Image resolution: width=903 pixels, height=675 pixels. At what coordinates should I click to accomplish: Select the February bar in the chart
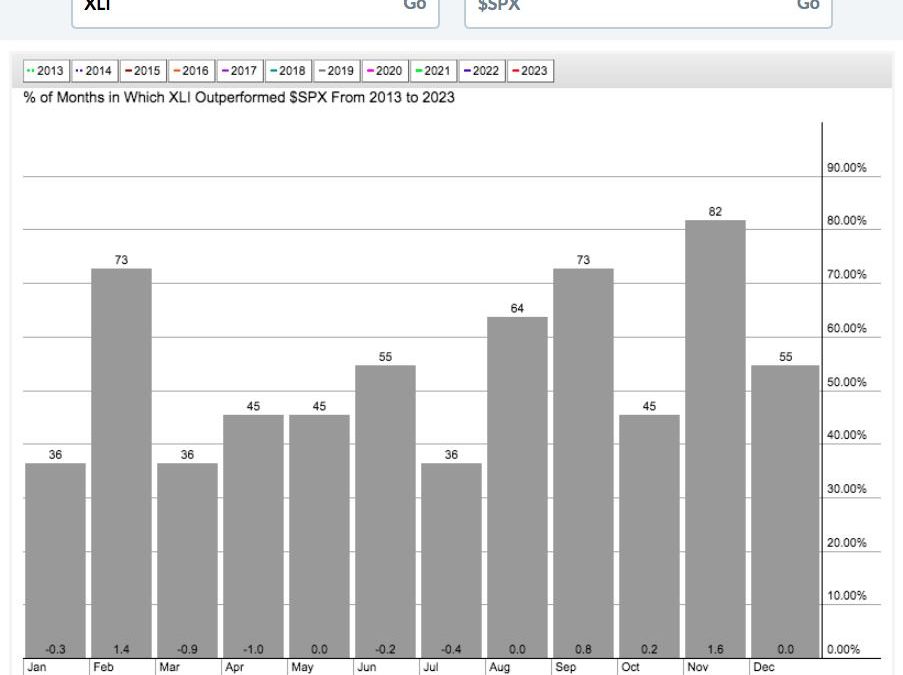[122, 463]
